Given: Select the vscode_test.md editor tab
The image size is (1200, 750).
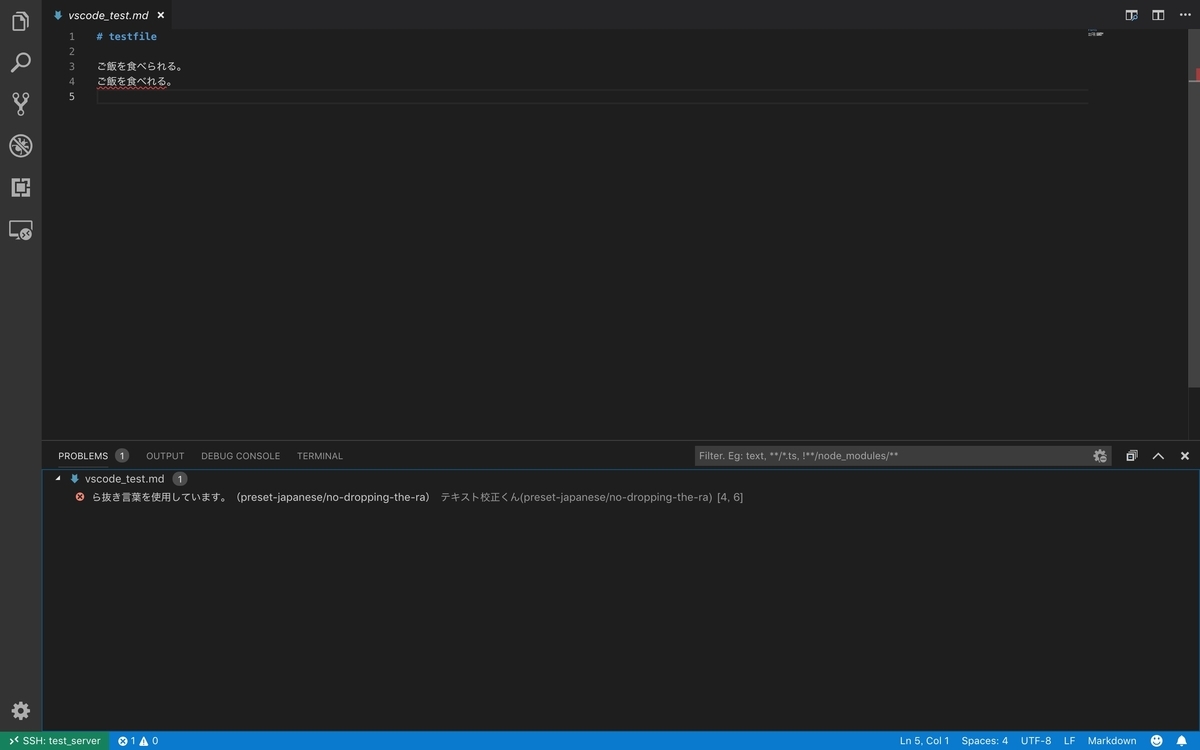Looking at the screenshot, I should coord(108,15).
